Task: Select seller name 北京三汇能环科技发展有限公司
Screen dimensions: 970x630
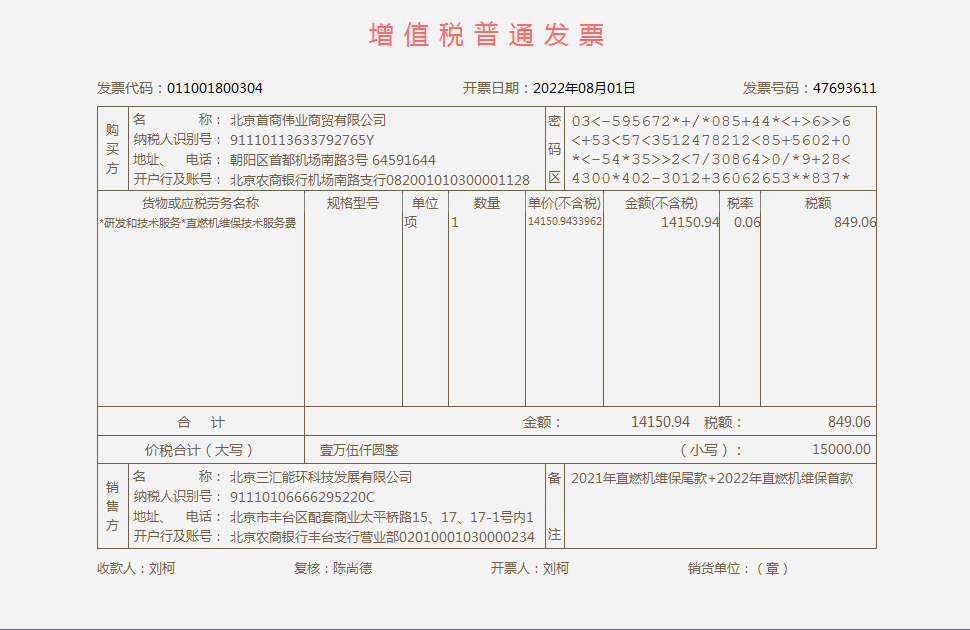Action: click(321, 477)
